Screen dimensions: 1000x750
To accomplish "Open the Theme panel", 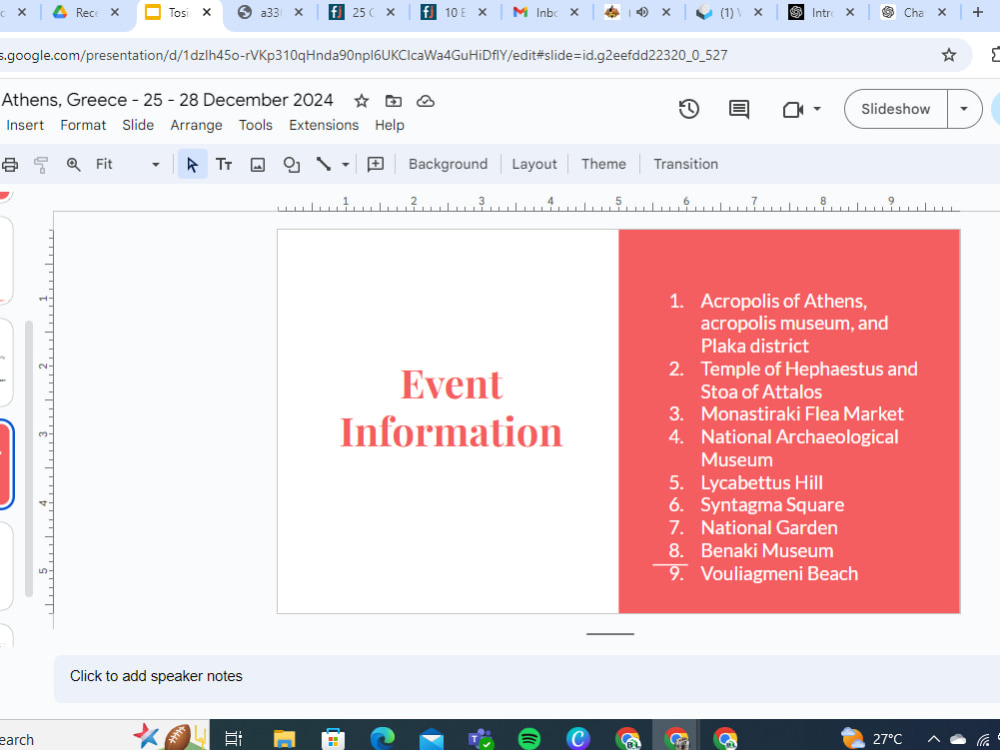I will pyautogui.click(x=603, y=165).
